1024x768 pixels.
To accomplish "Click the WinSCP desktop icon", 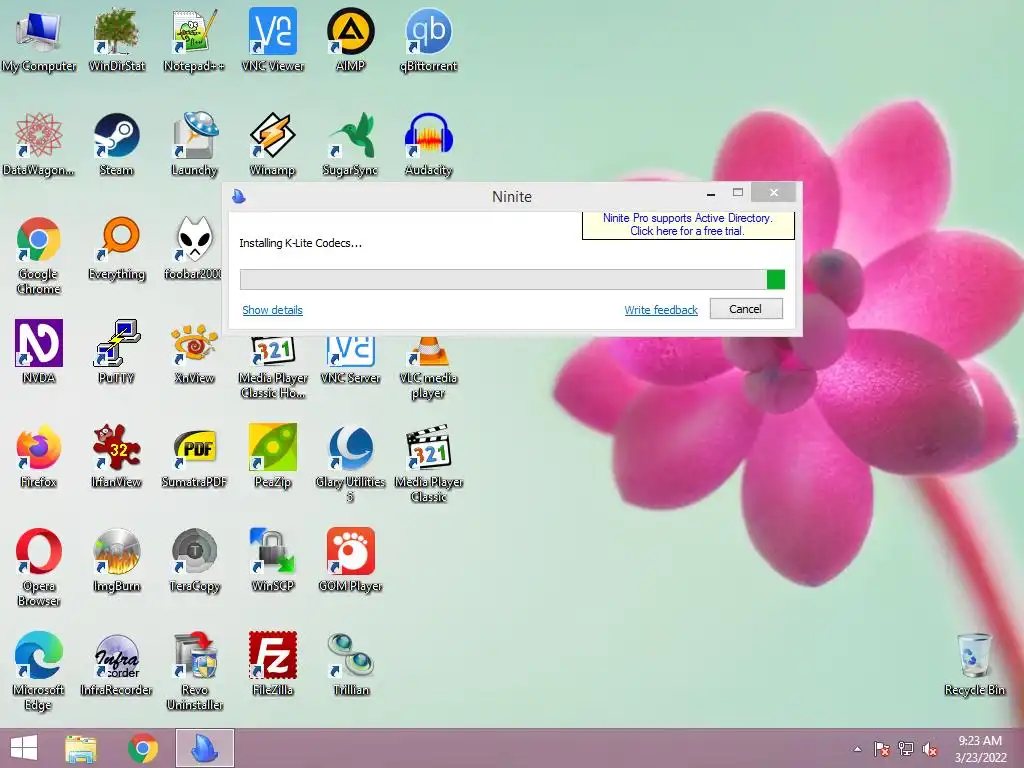I will tap(272, 560).
